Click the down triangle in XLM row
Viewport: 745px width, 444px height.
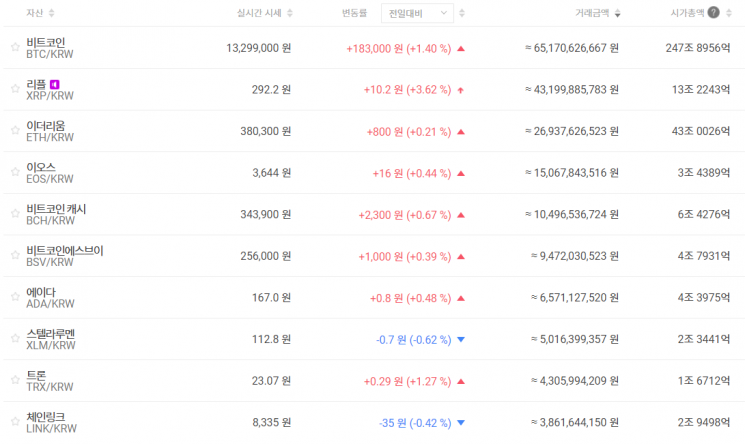tap(460, 339)
